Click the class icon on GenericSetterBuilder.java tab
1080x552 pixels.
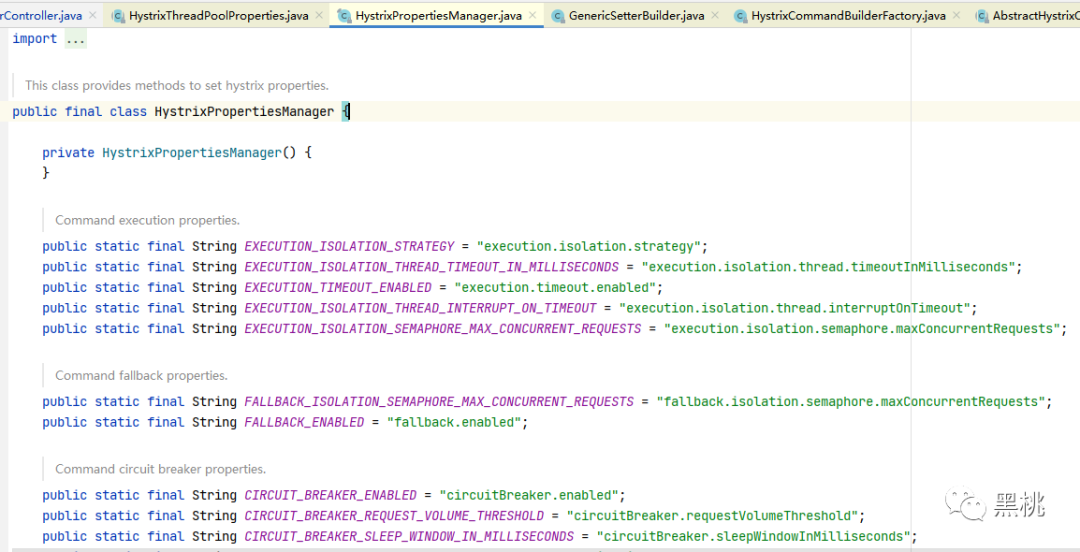point(558,16)
